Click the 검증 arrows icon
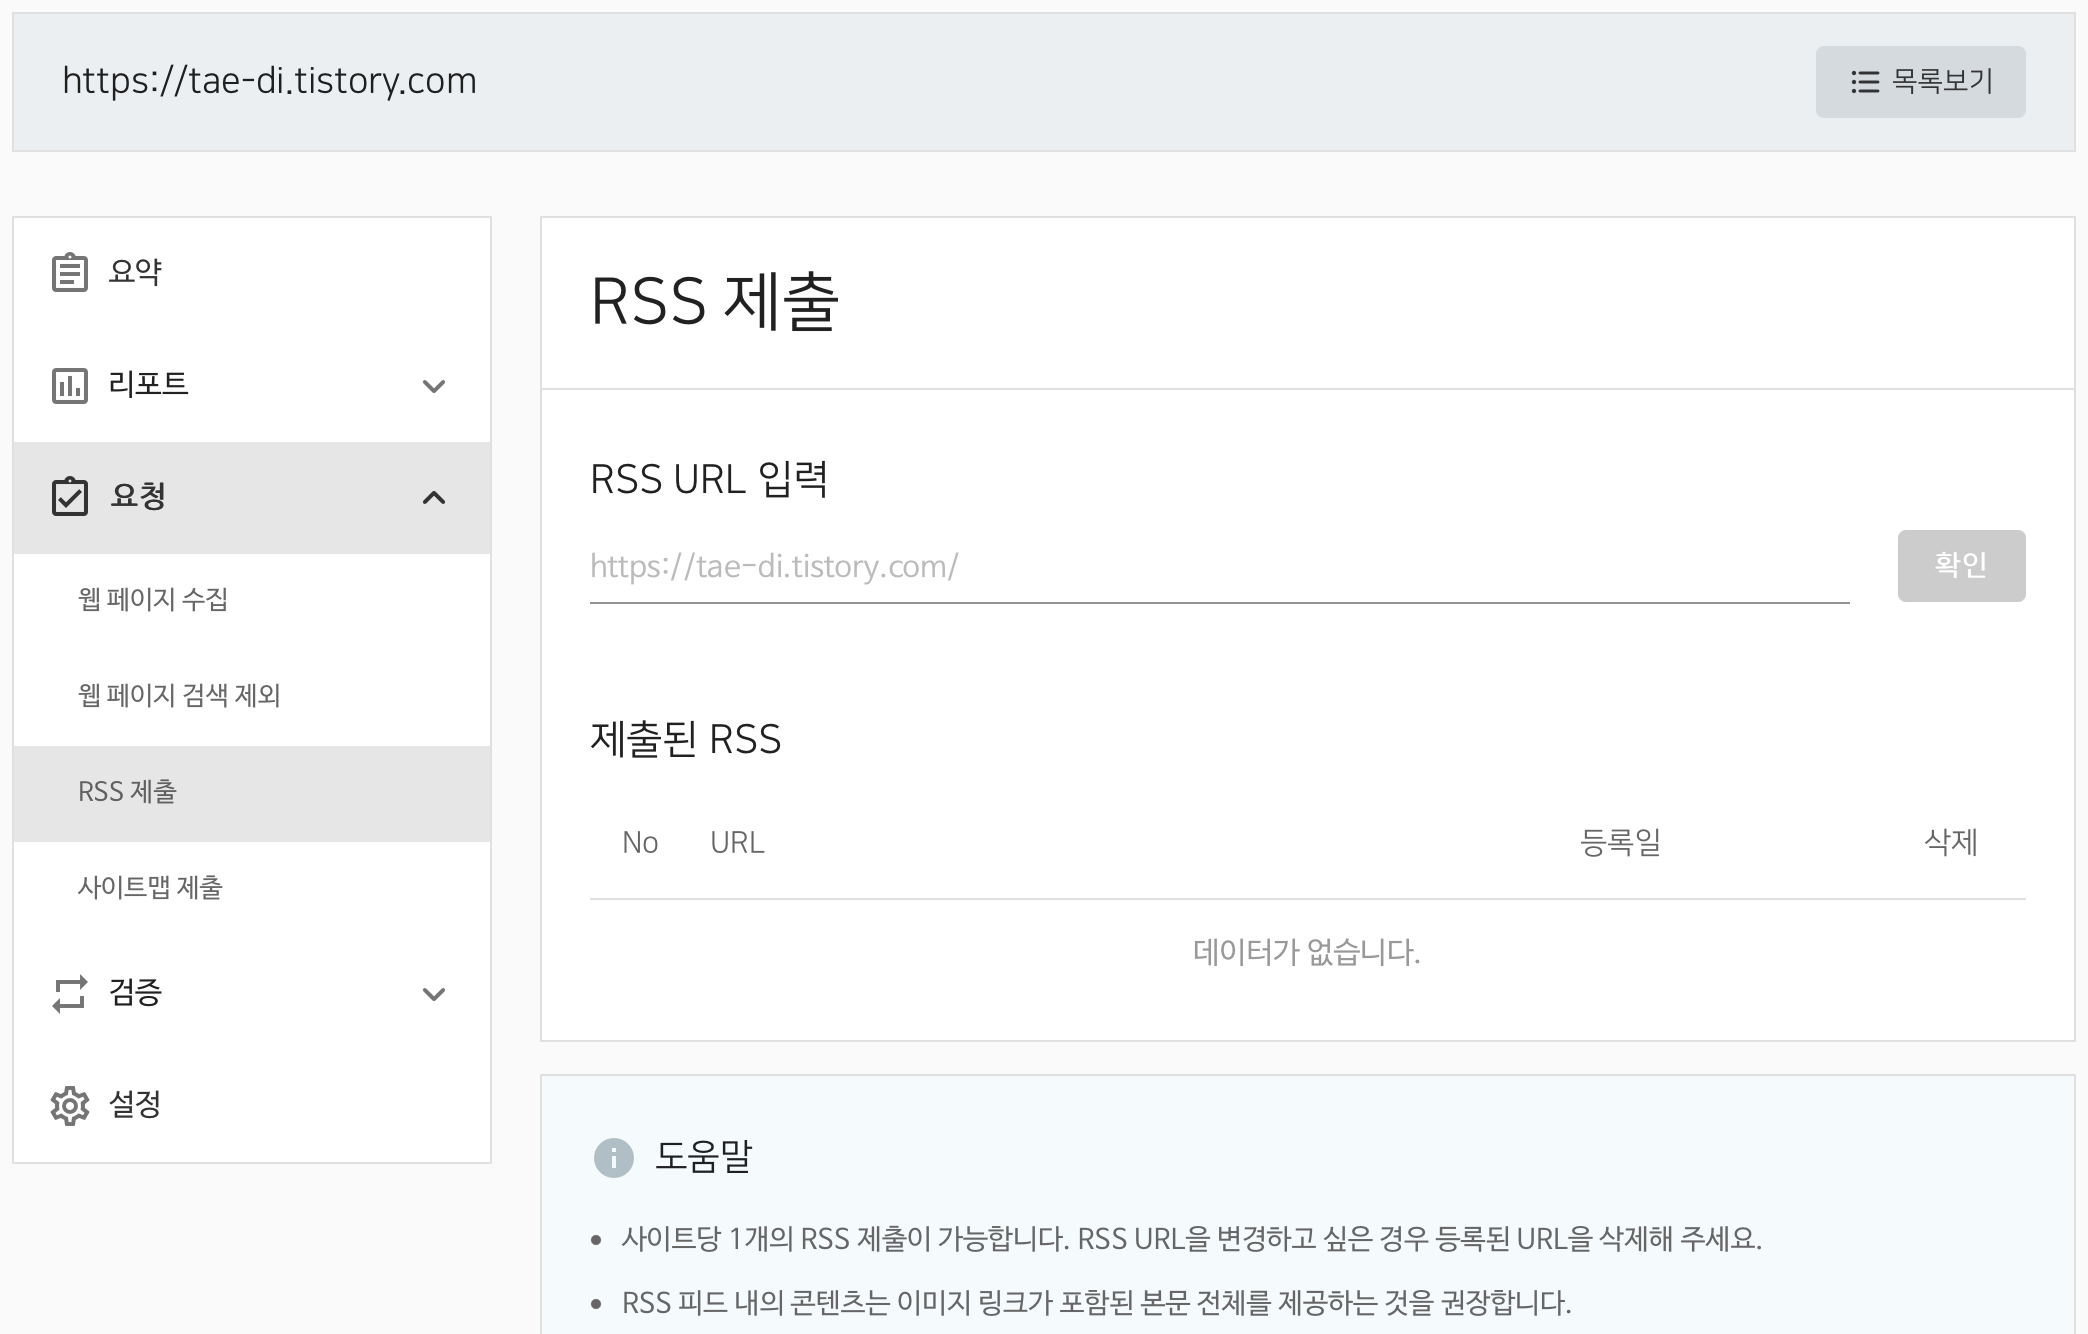Screen dimensions: 2088x1334 pos(69,994)
